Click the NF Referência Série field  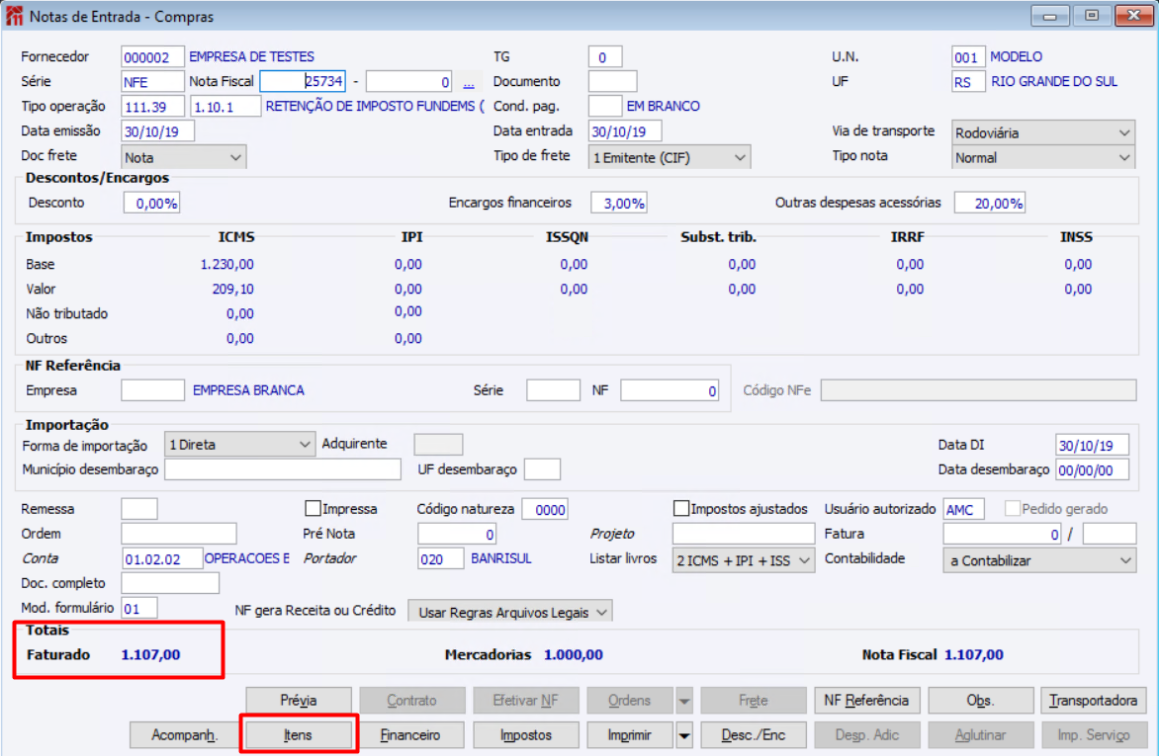(553, 390)
